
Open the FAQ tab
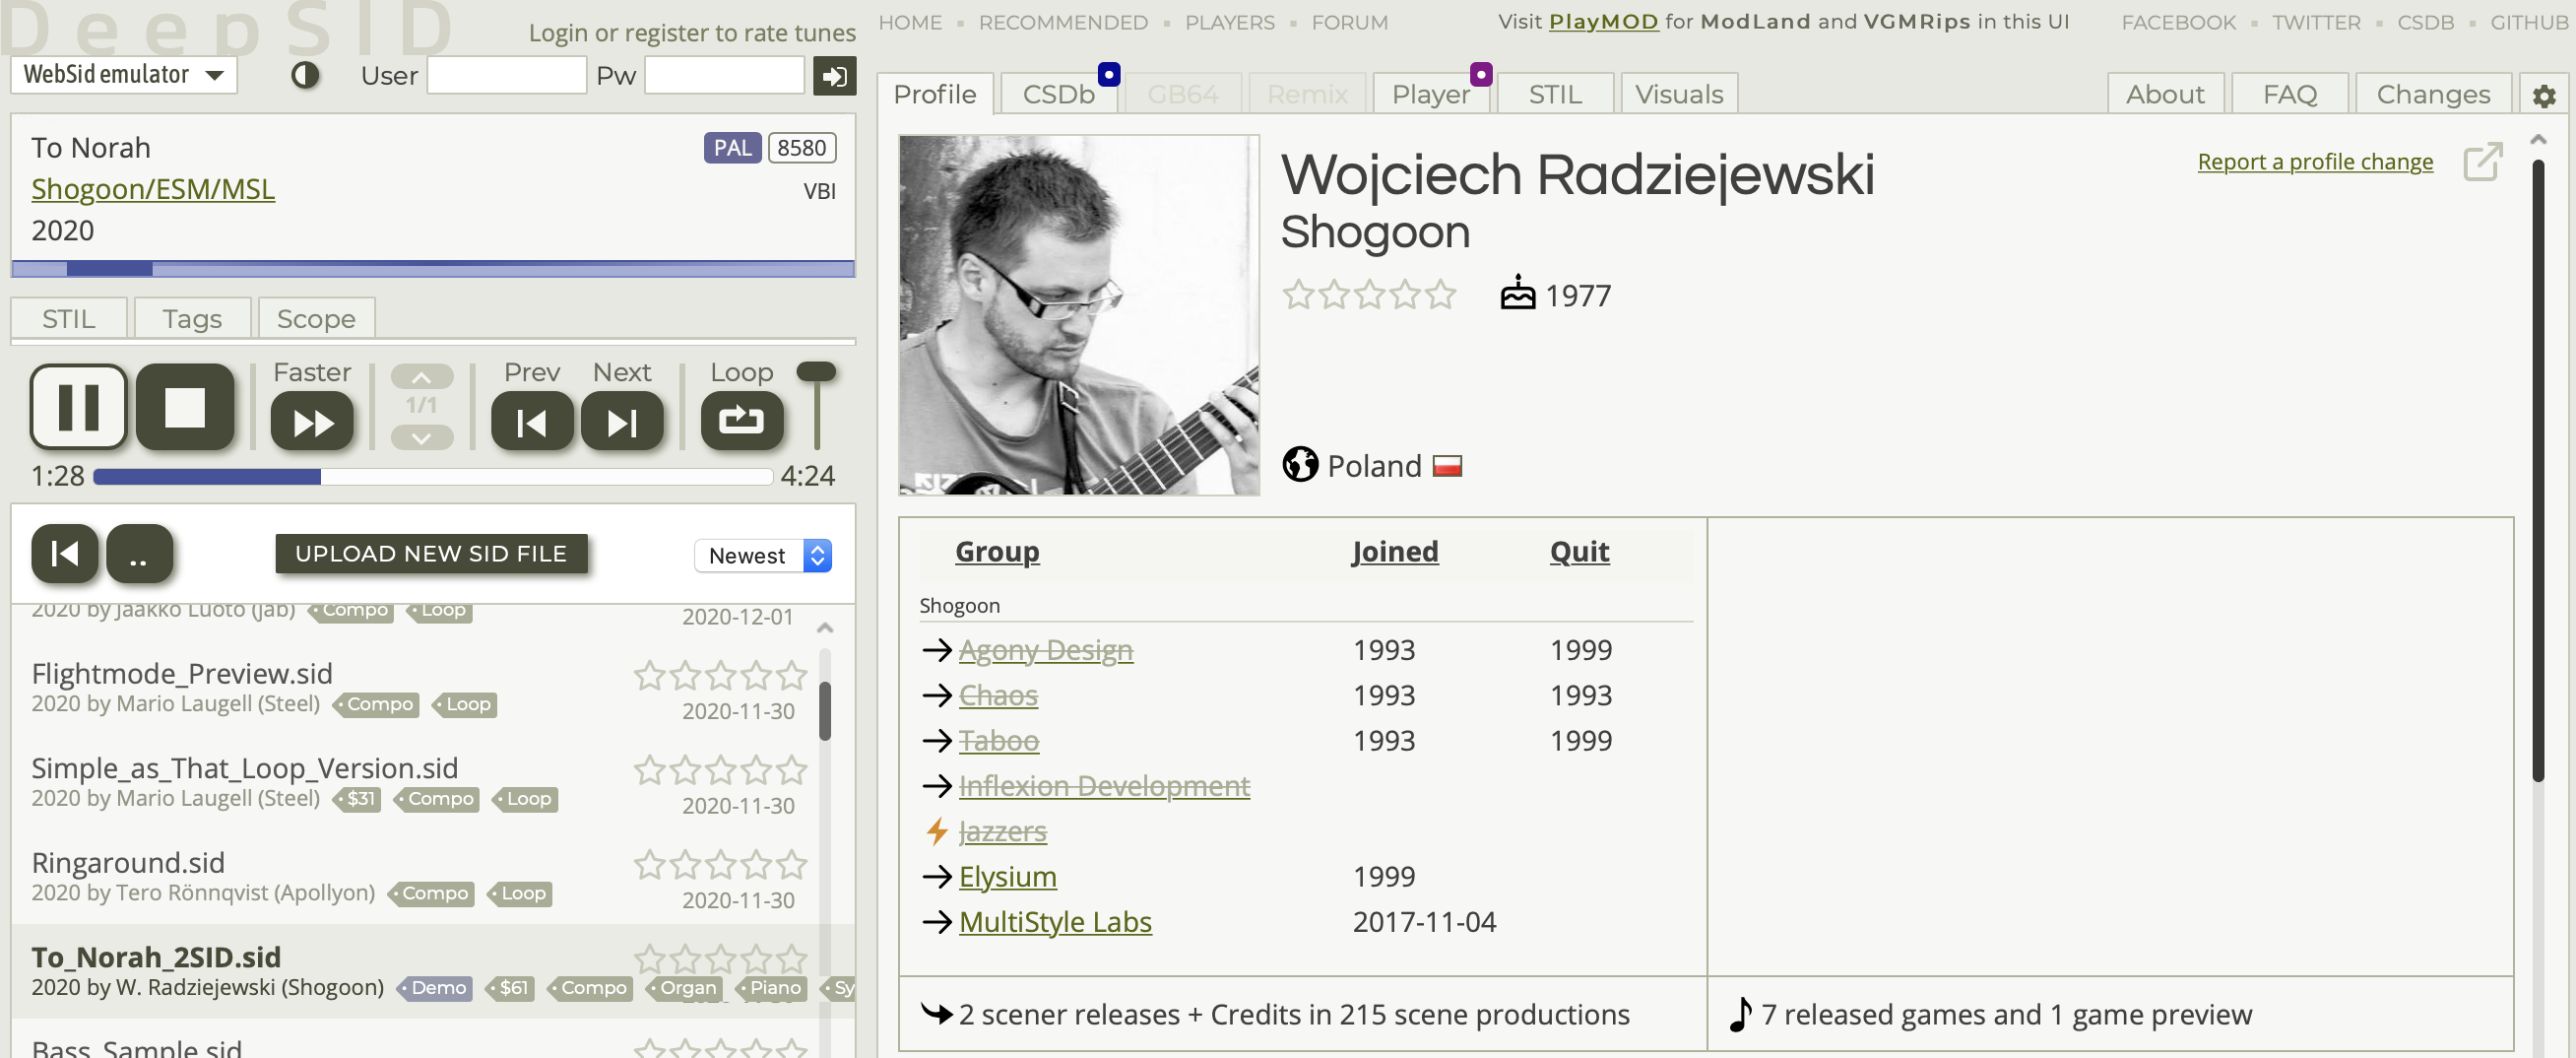[x=2289, y=94]
